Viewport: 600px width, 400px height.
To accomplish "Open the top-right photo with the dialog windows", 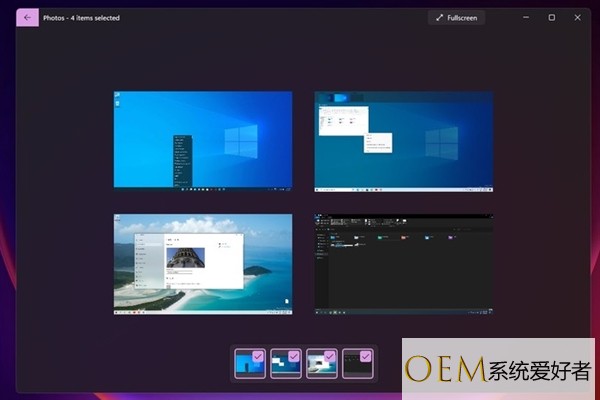I will [x=403, y=140].
